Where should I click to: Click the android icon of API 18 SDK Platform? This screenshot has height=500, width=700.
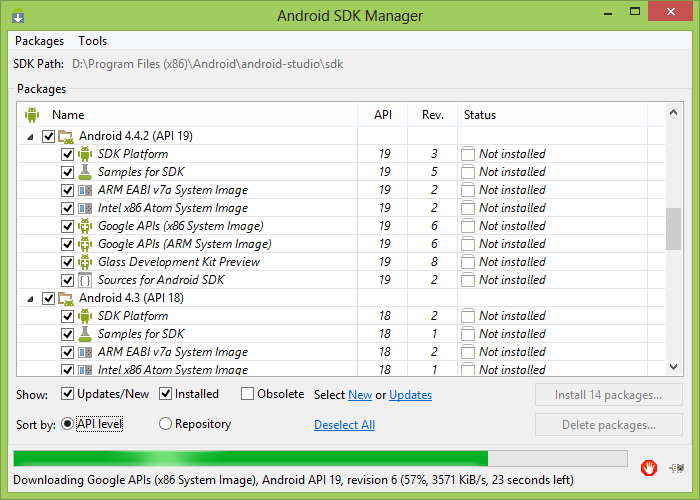[x=85, y=316]
